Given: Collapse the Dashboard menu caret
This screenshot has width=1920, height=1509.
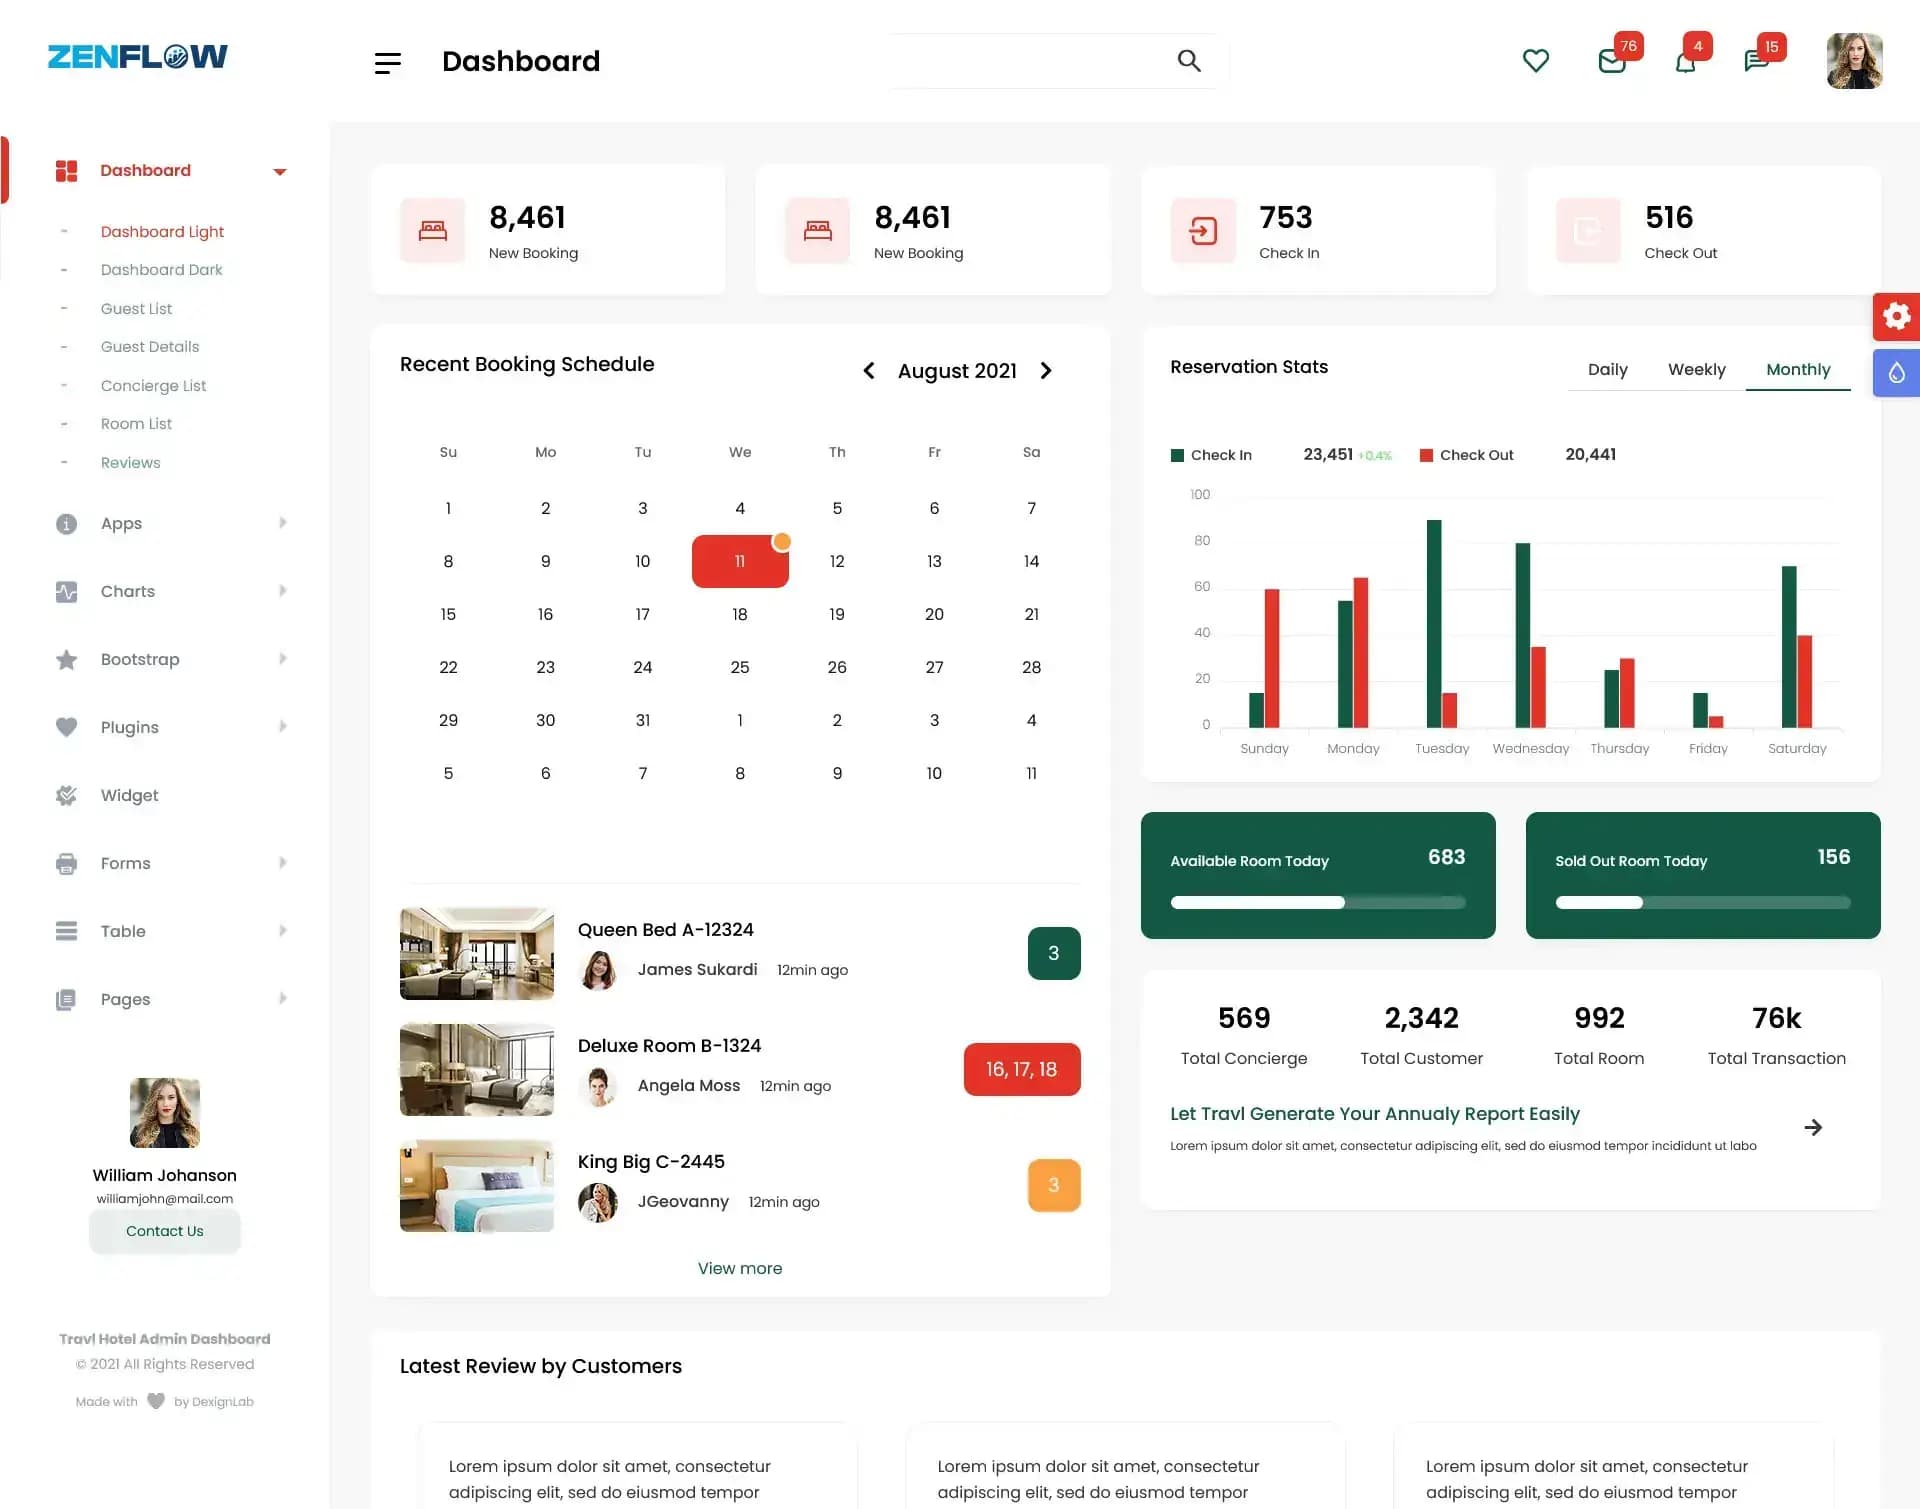Looking at the screenshot, I should (x=280, y=172).
